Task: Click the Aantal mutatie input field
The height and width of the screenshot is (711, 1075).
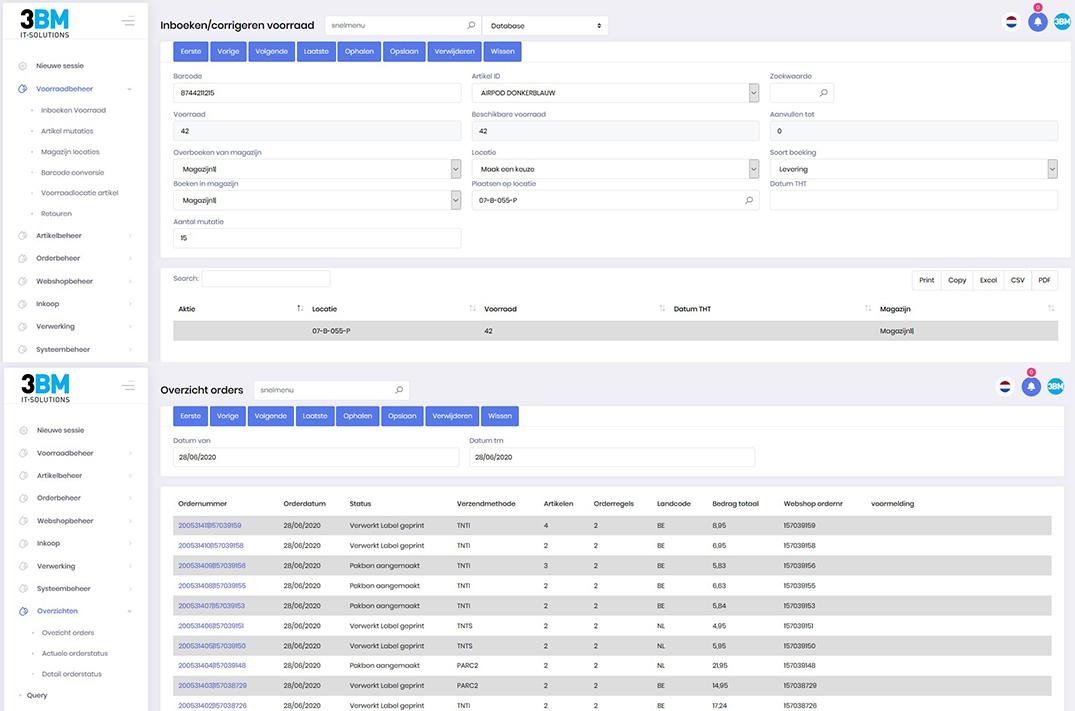Action: pyautogui.click(x=317, y=238)
